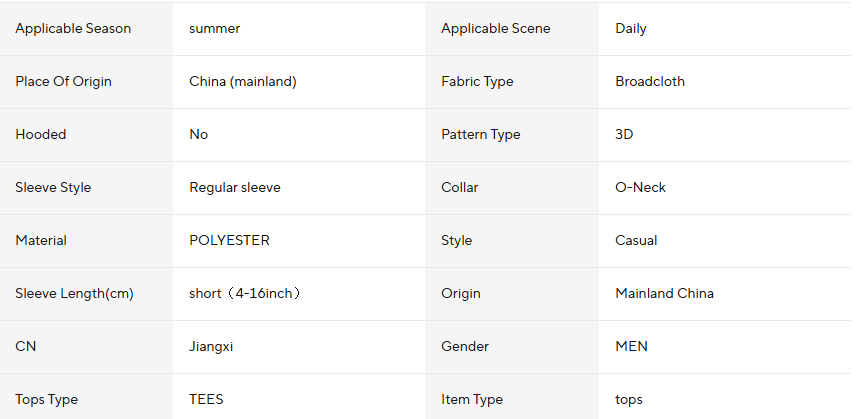Click the 'MEN' gender value
This screenshot has height=419, width=857.
click(x=631, y=347)
